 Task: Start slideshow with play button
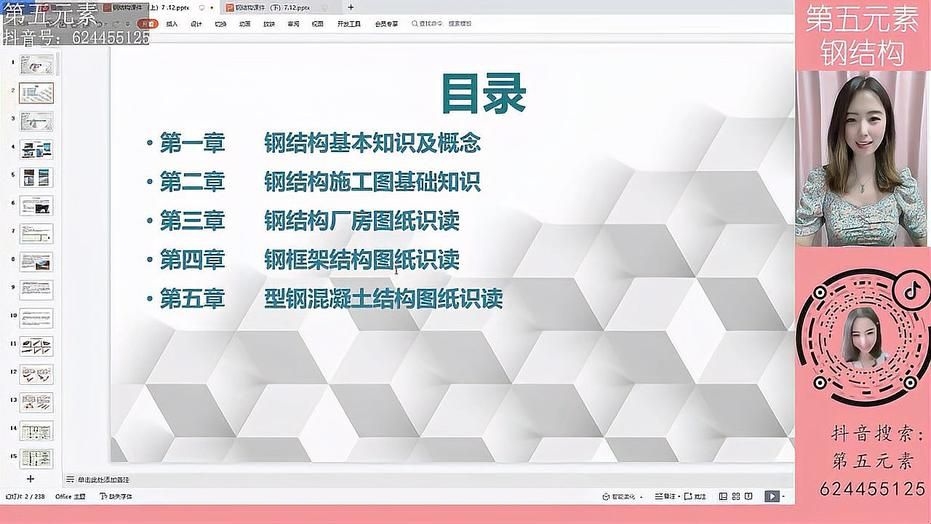coord(771,497)
